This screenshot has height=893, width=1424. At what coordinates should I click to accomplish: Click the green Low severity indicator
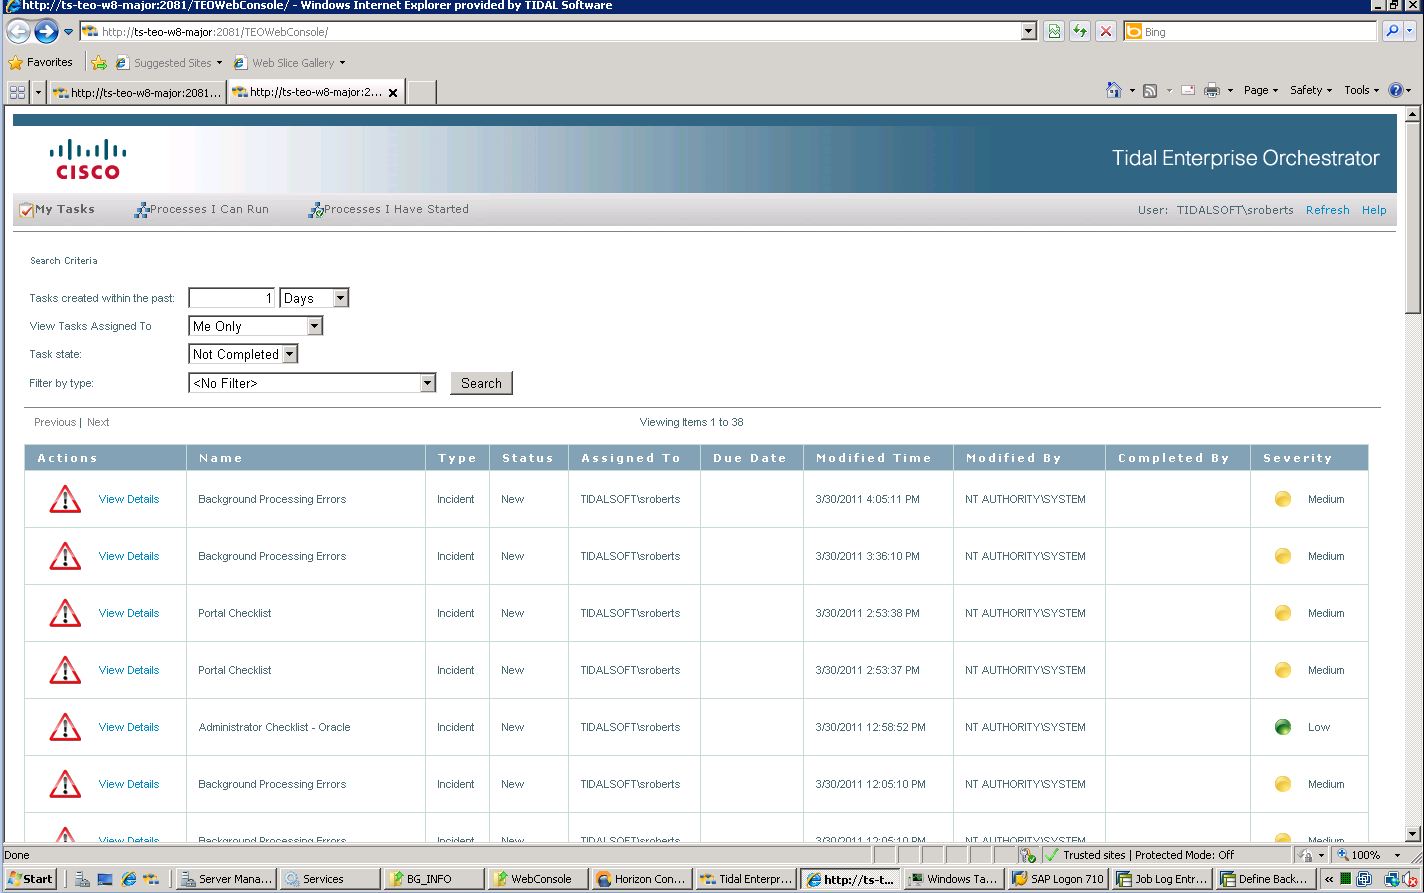(x=1283, y=727)
